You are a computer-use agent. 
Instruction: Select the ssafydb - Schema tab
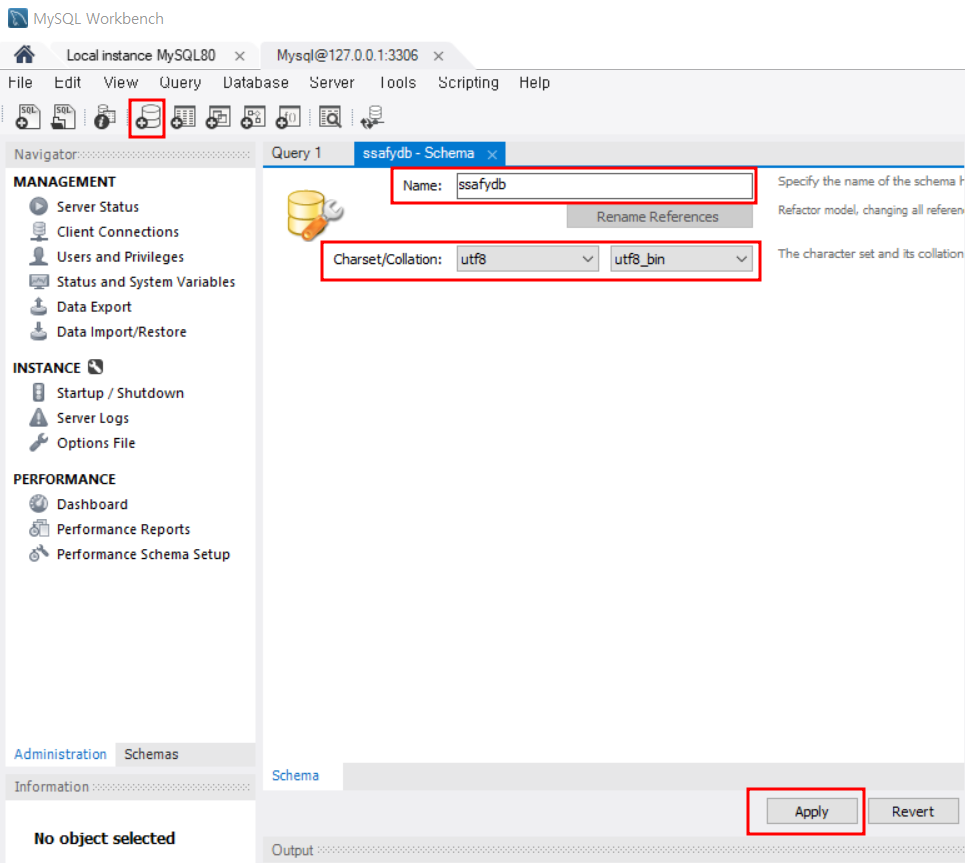point(418,153)
